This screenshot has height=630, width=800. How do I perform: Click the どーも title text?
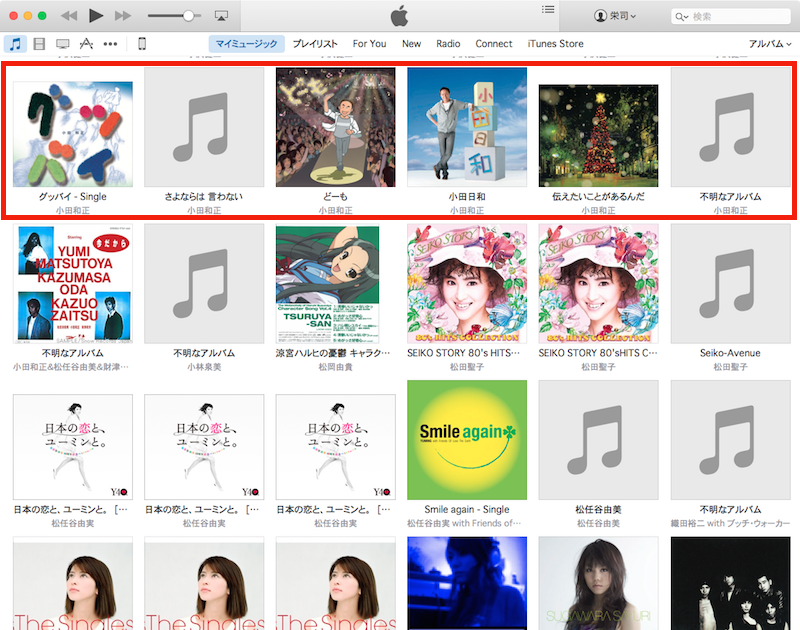336,196
